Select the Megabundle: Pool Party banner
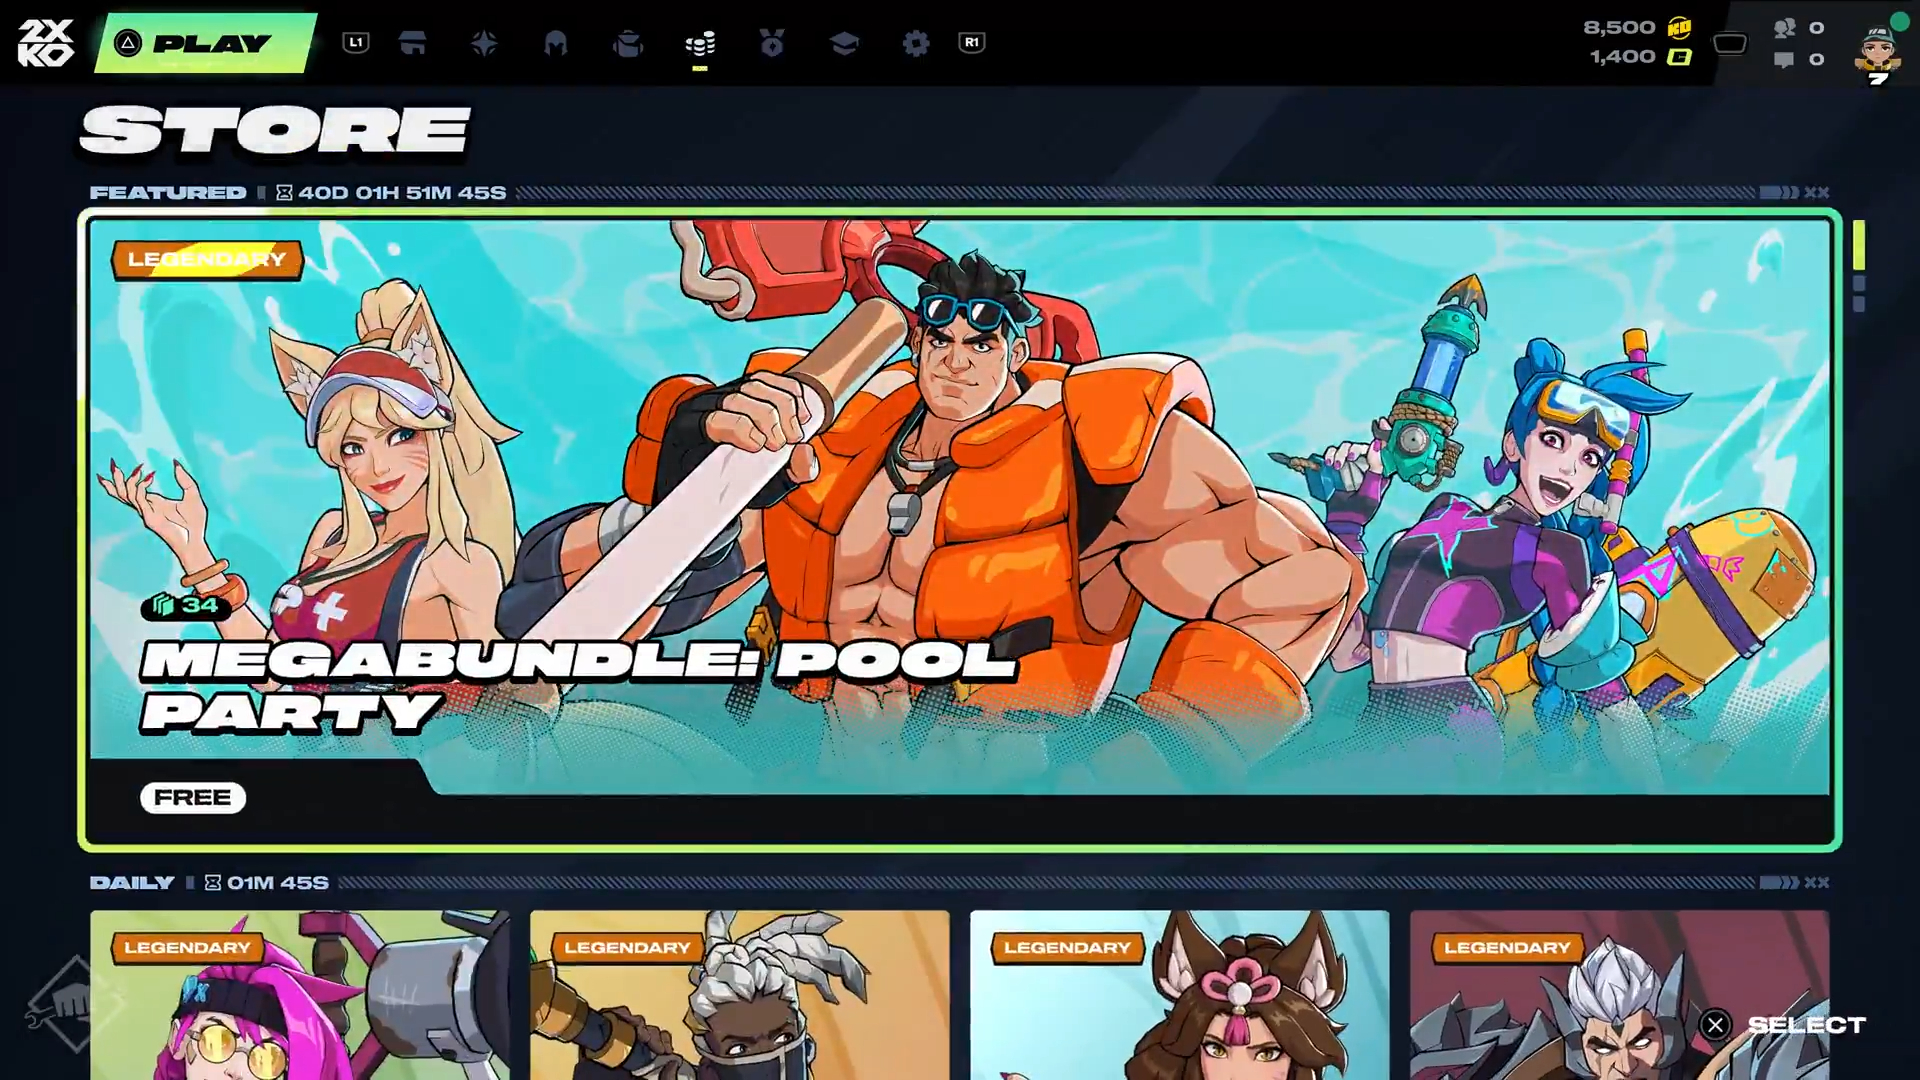 [960, 500]
